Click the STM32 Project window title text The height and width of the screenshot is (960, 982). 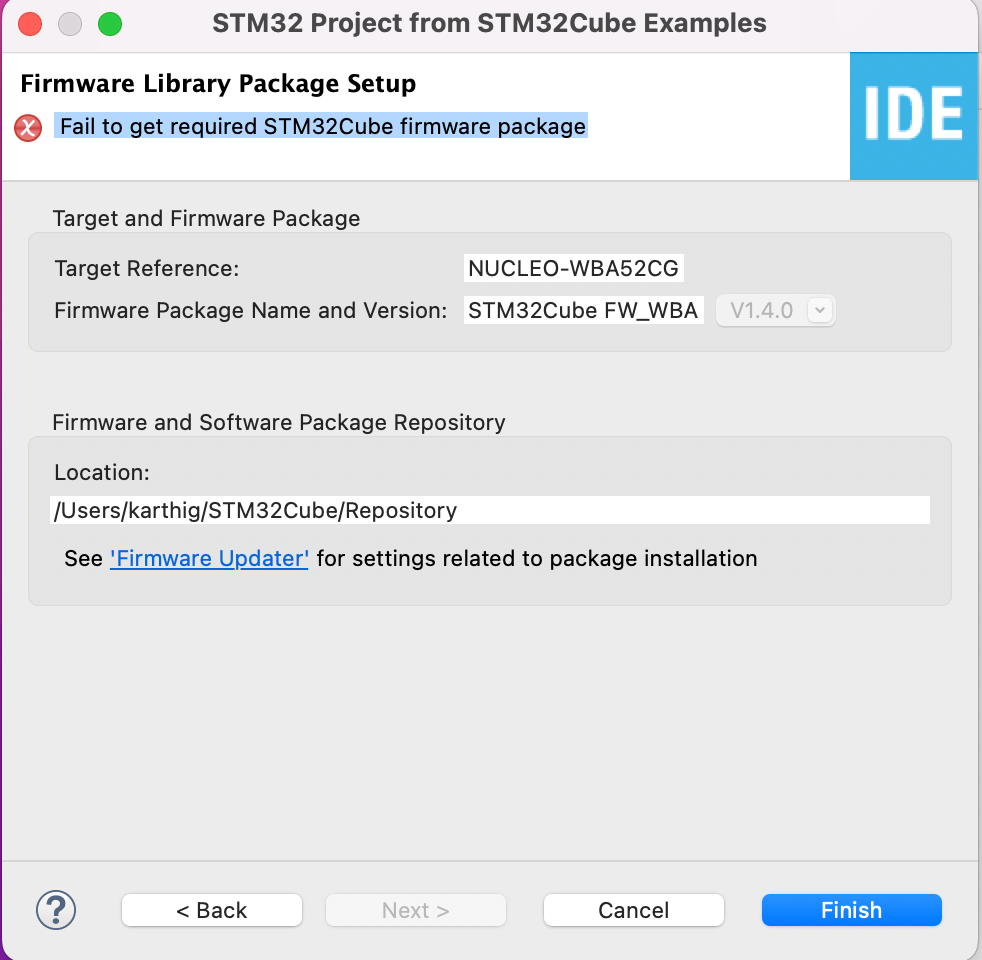[489, 23]
